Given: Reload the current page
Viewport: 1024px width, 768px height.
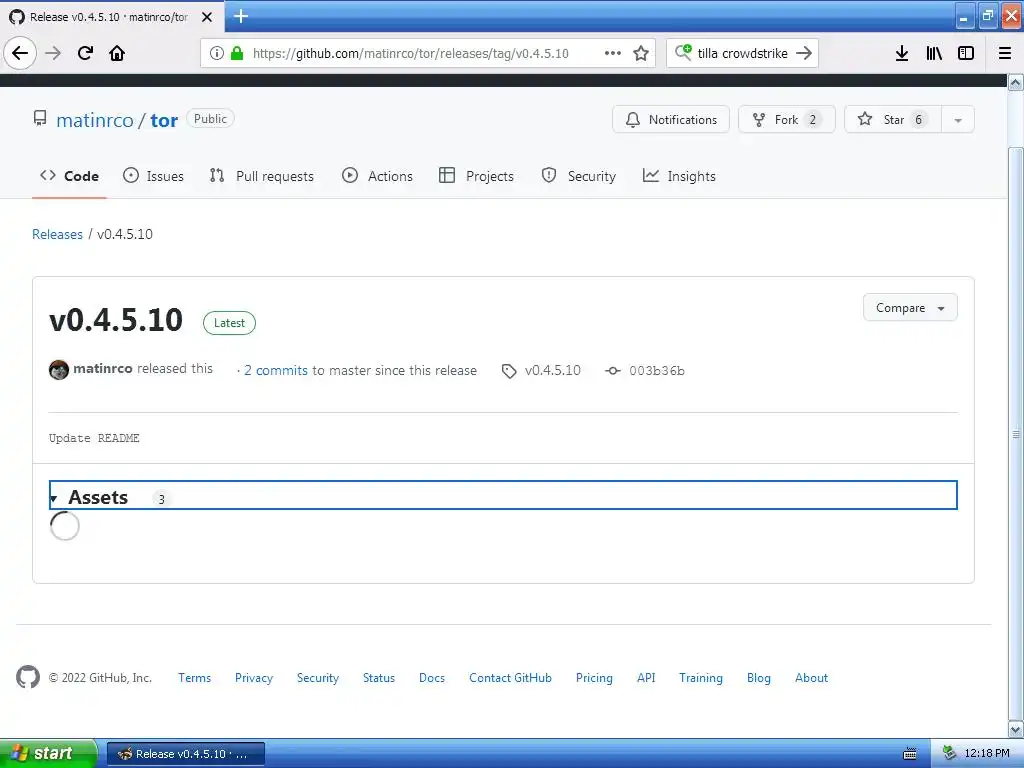Looking at the screenshot, I should click(85, 53).
